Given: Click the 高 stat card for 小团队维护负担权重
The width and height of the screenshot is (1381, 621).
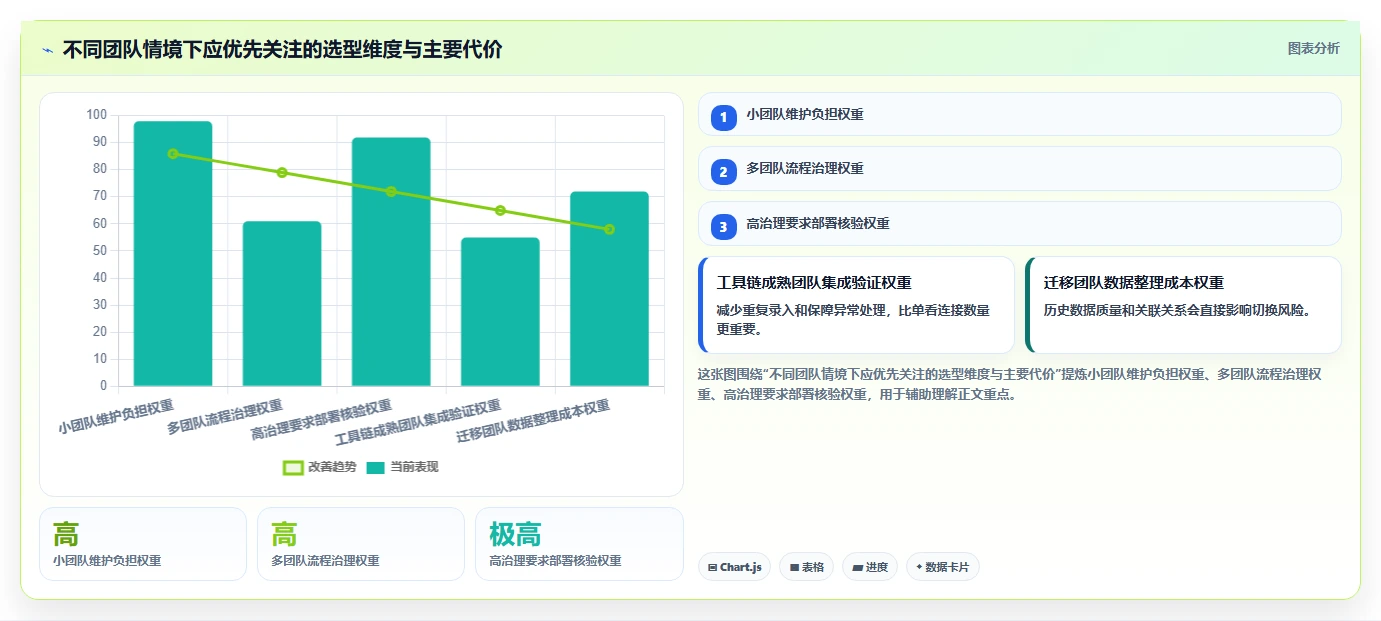Looking at the screenshot, I should [x=143, y=544].
